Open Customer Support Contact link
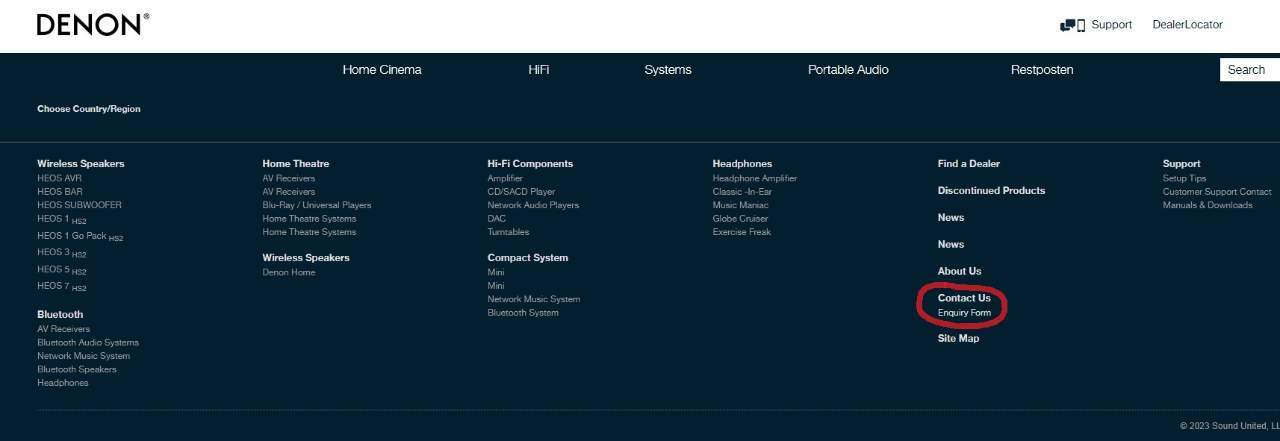Screen dimensions: 1280x441 [1217, 192]
